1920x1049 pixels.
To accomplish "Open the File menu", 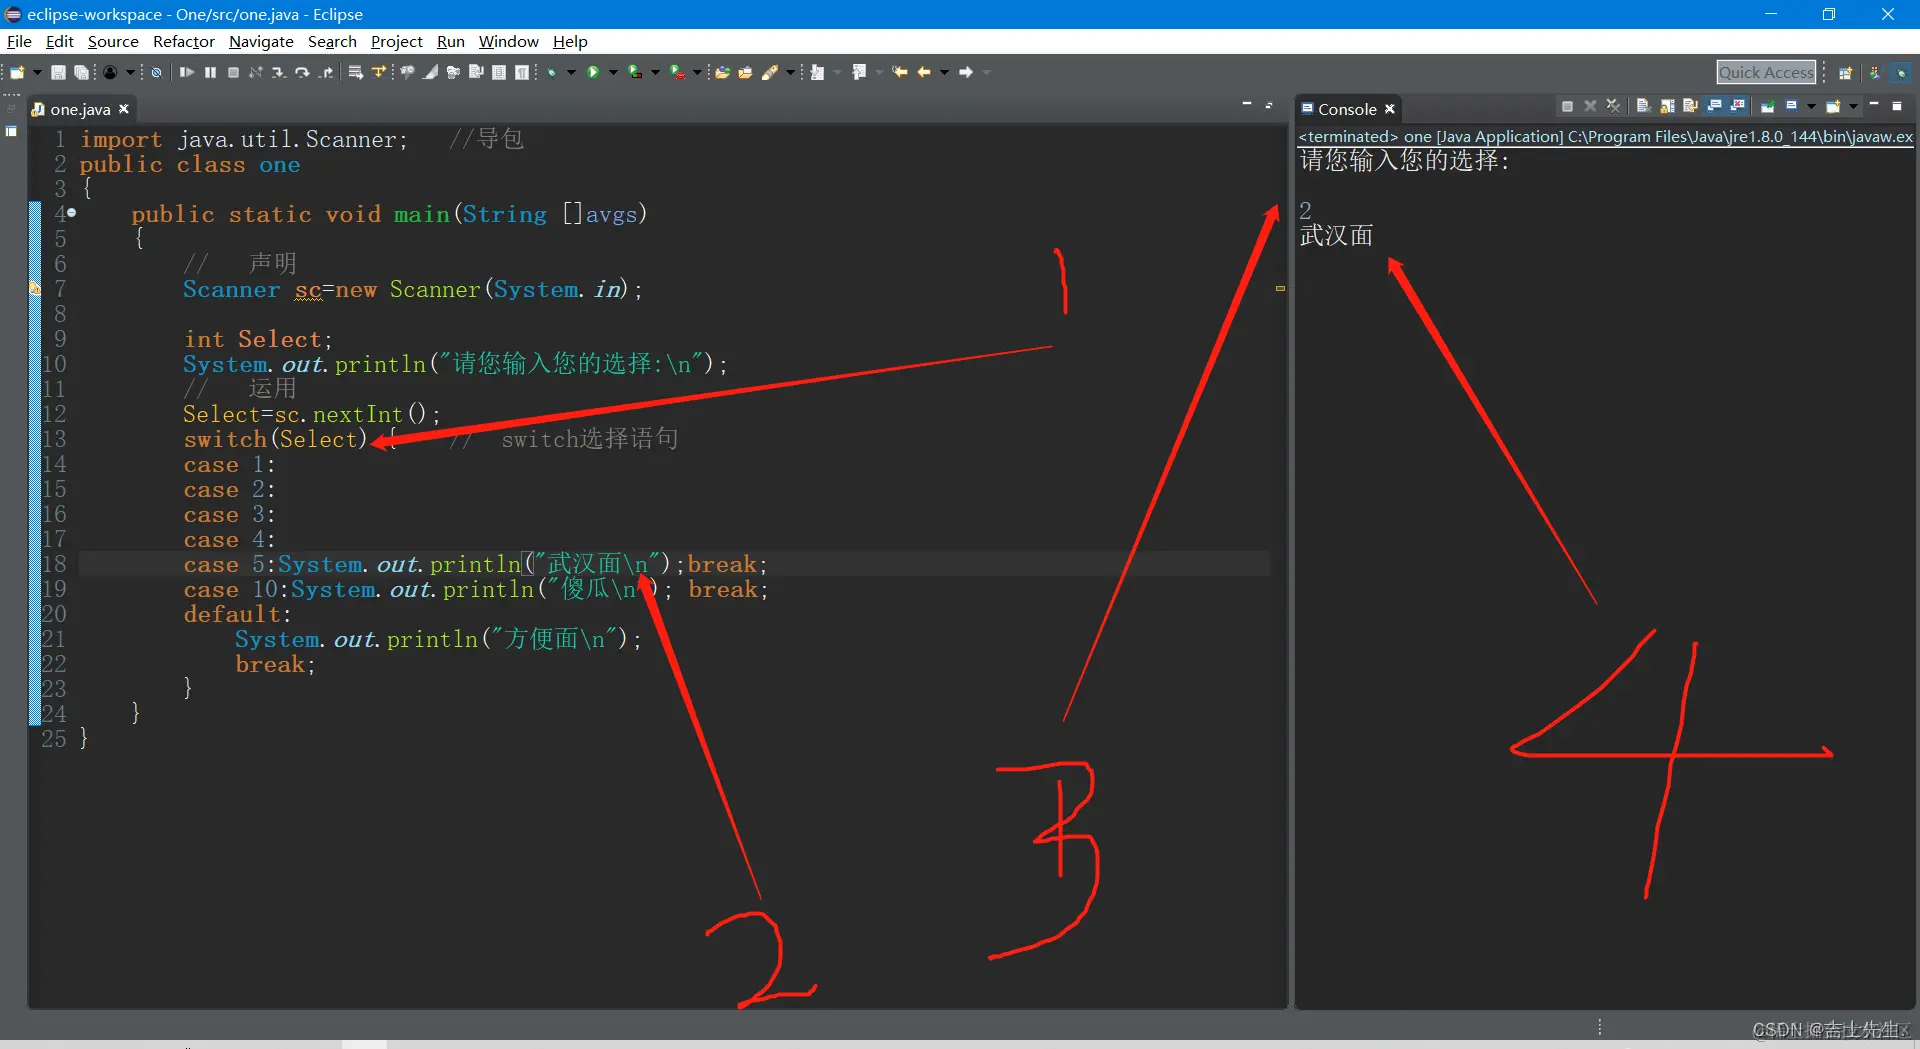I will click(x=19, y=41).
